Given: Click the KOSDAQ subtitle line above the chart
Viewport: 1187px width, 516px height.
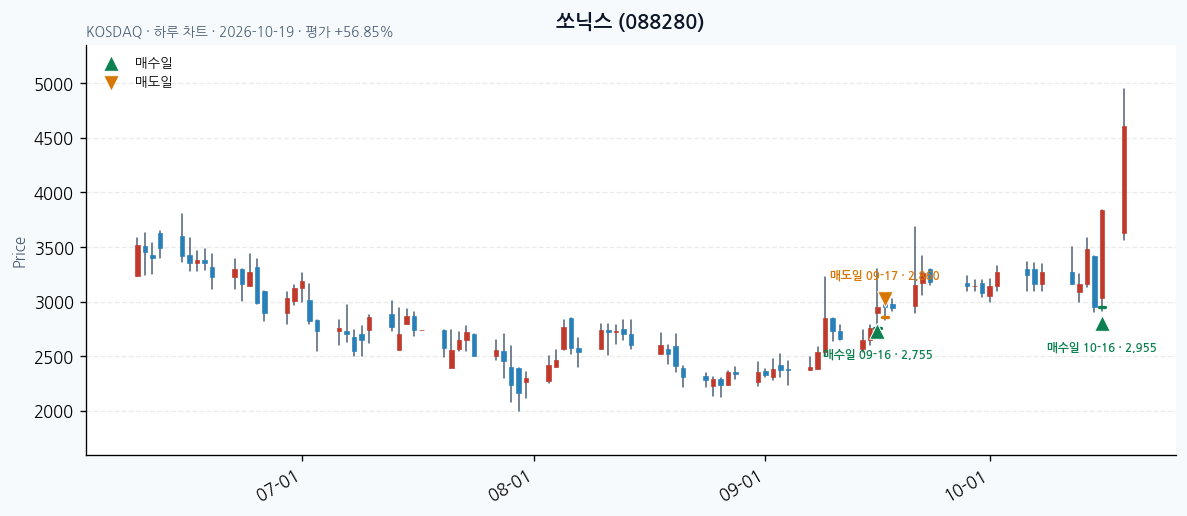Looking at the screenshot, I should click(239, 33).
